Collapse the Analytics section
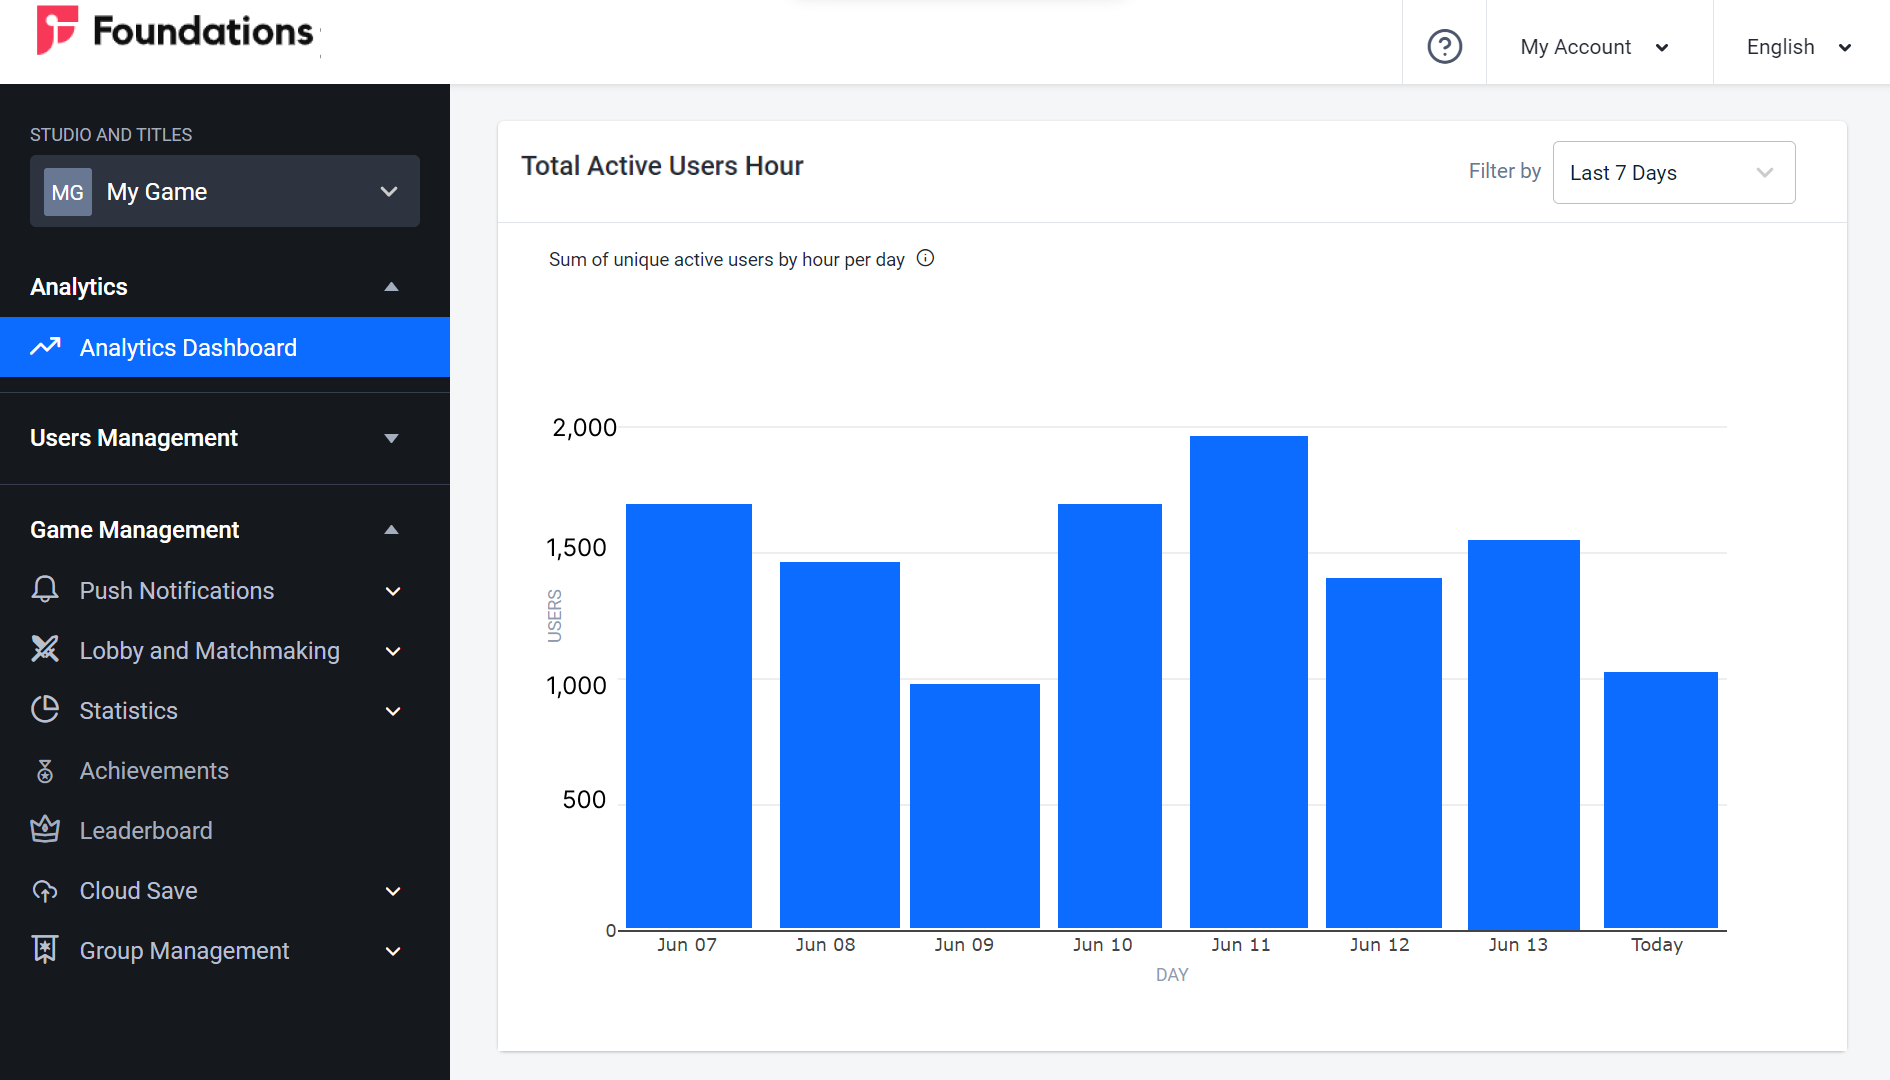 391,287
